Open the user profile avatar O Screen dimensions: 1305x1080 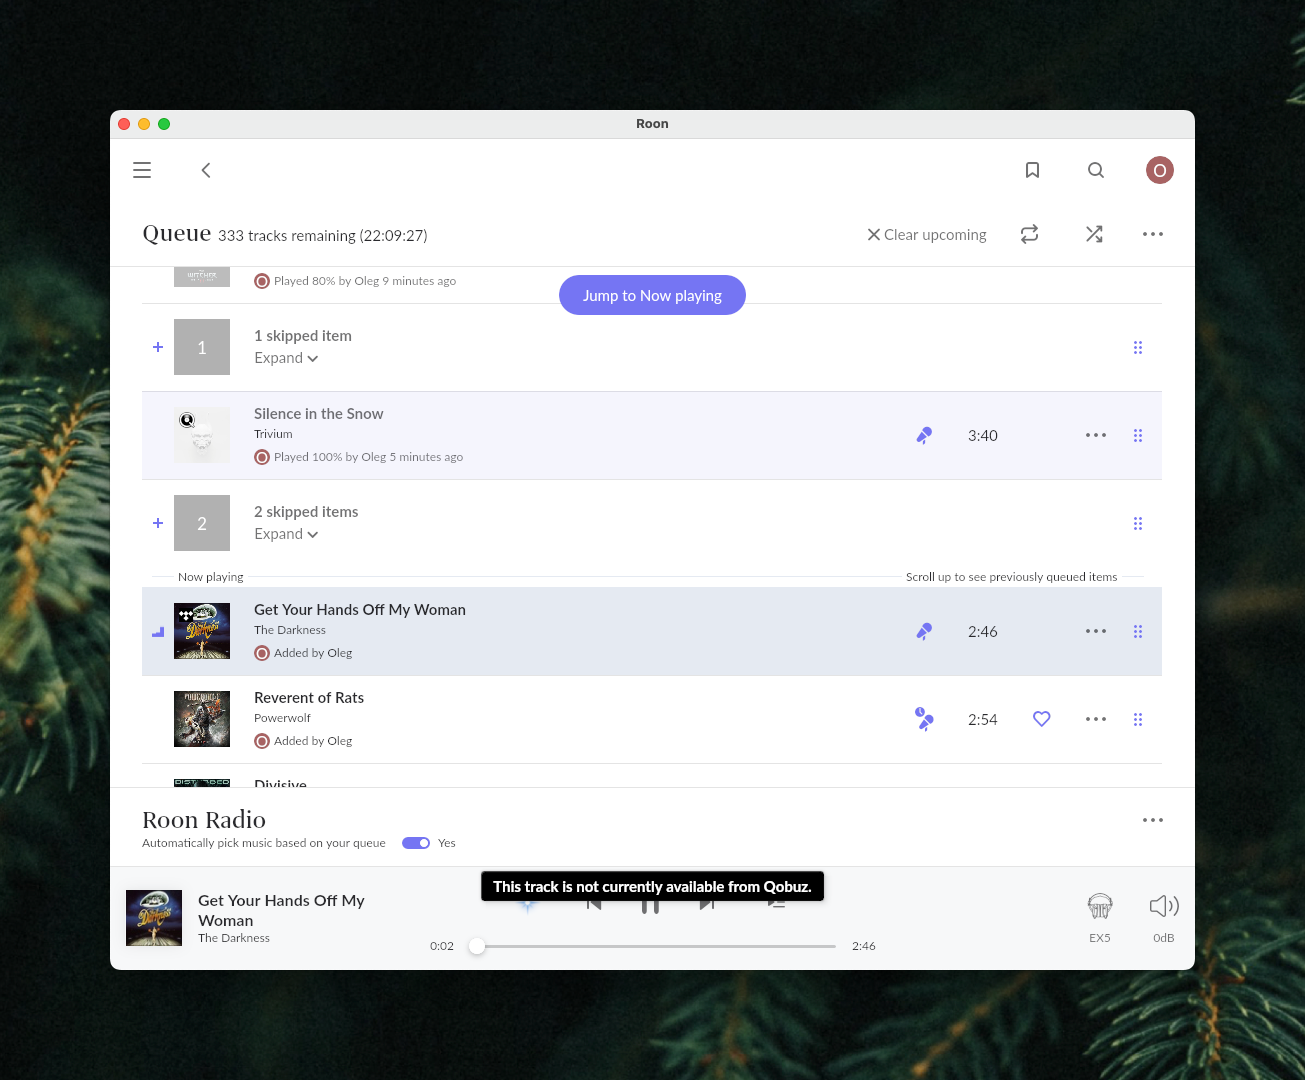click(x=1160, y=170)
